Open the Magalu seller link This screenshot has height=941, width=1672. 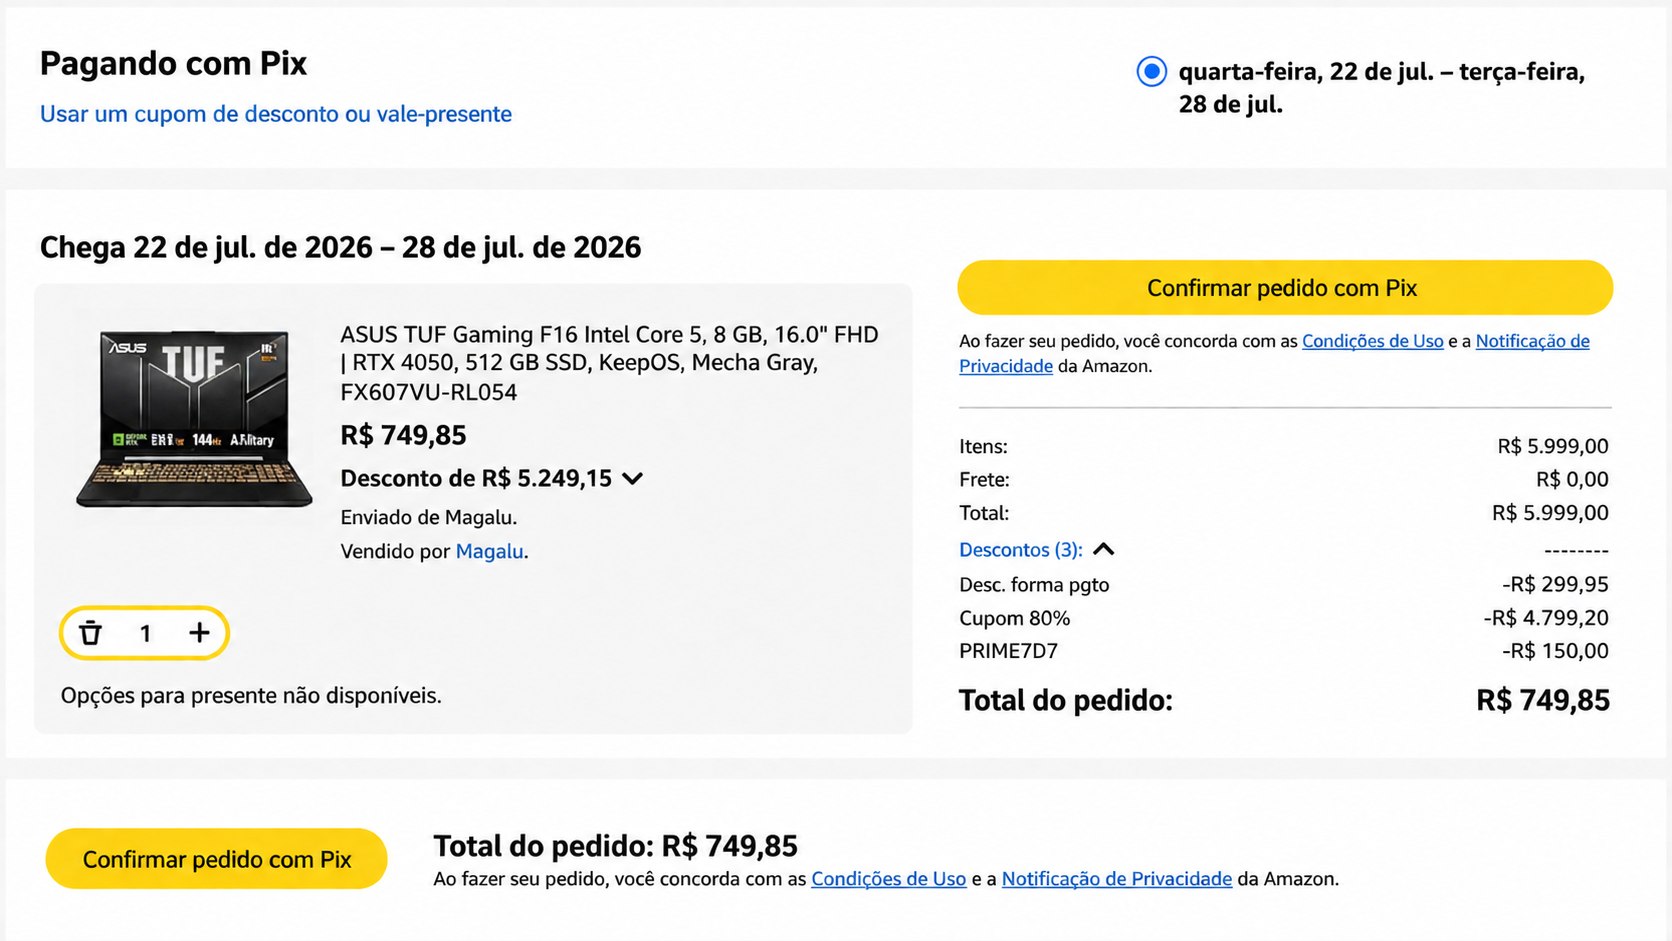[x=489, y=551]
